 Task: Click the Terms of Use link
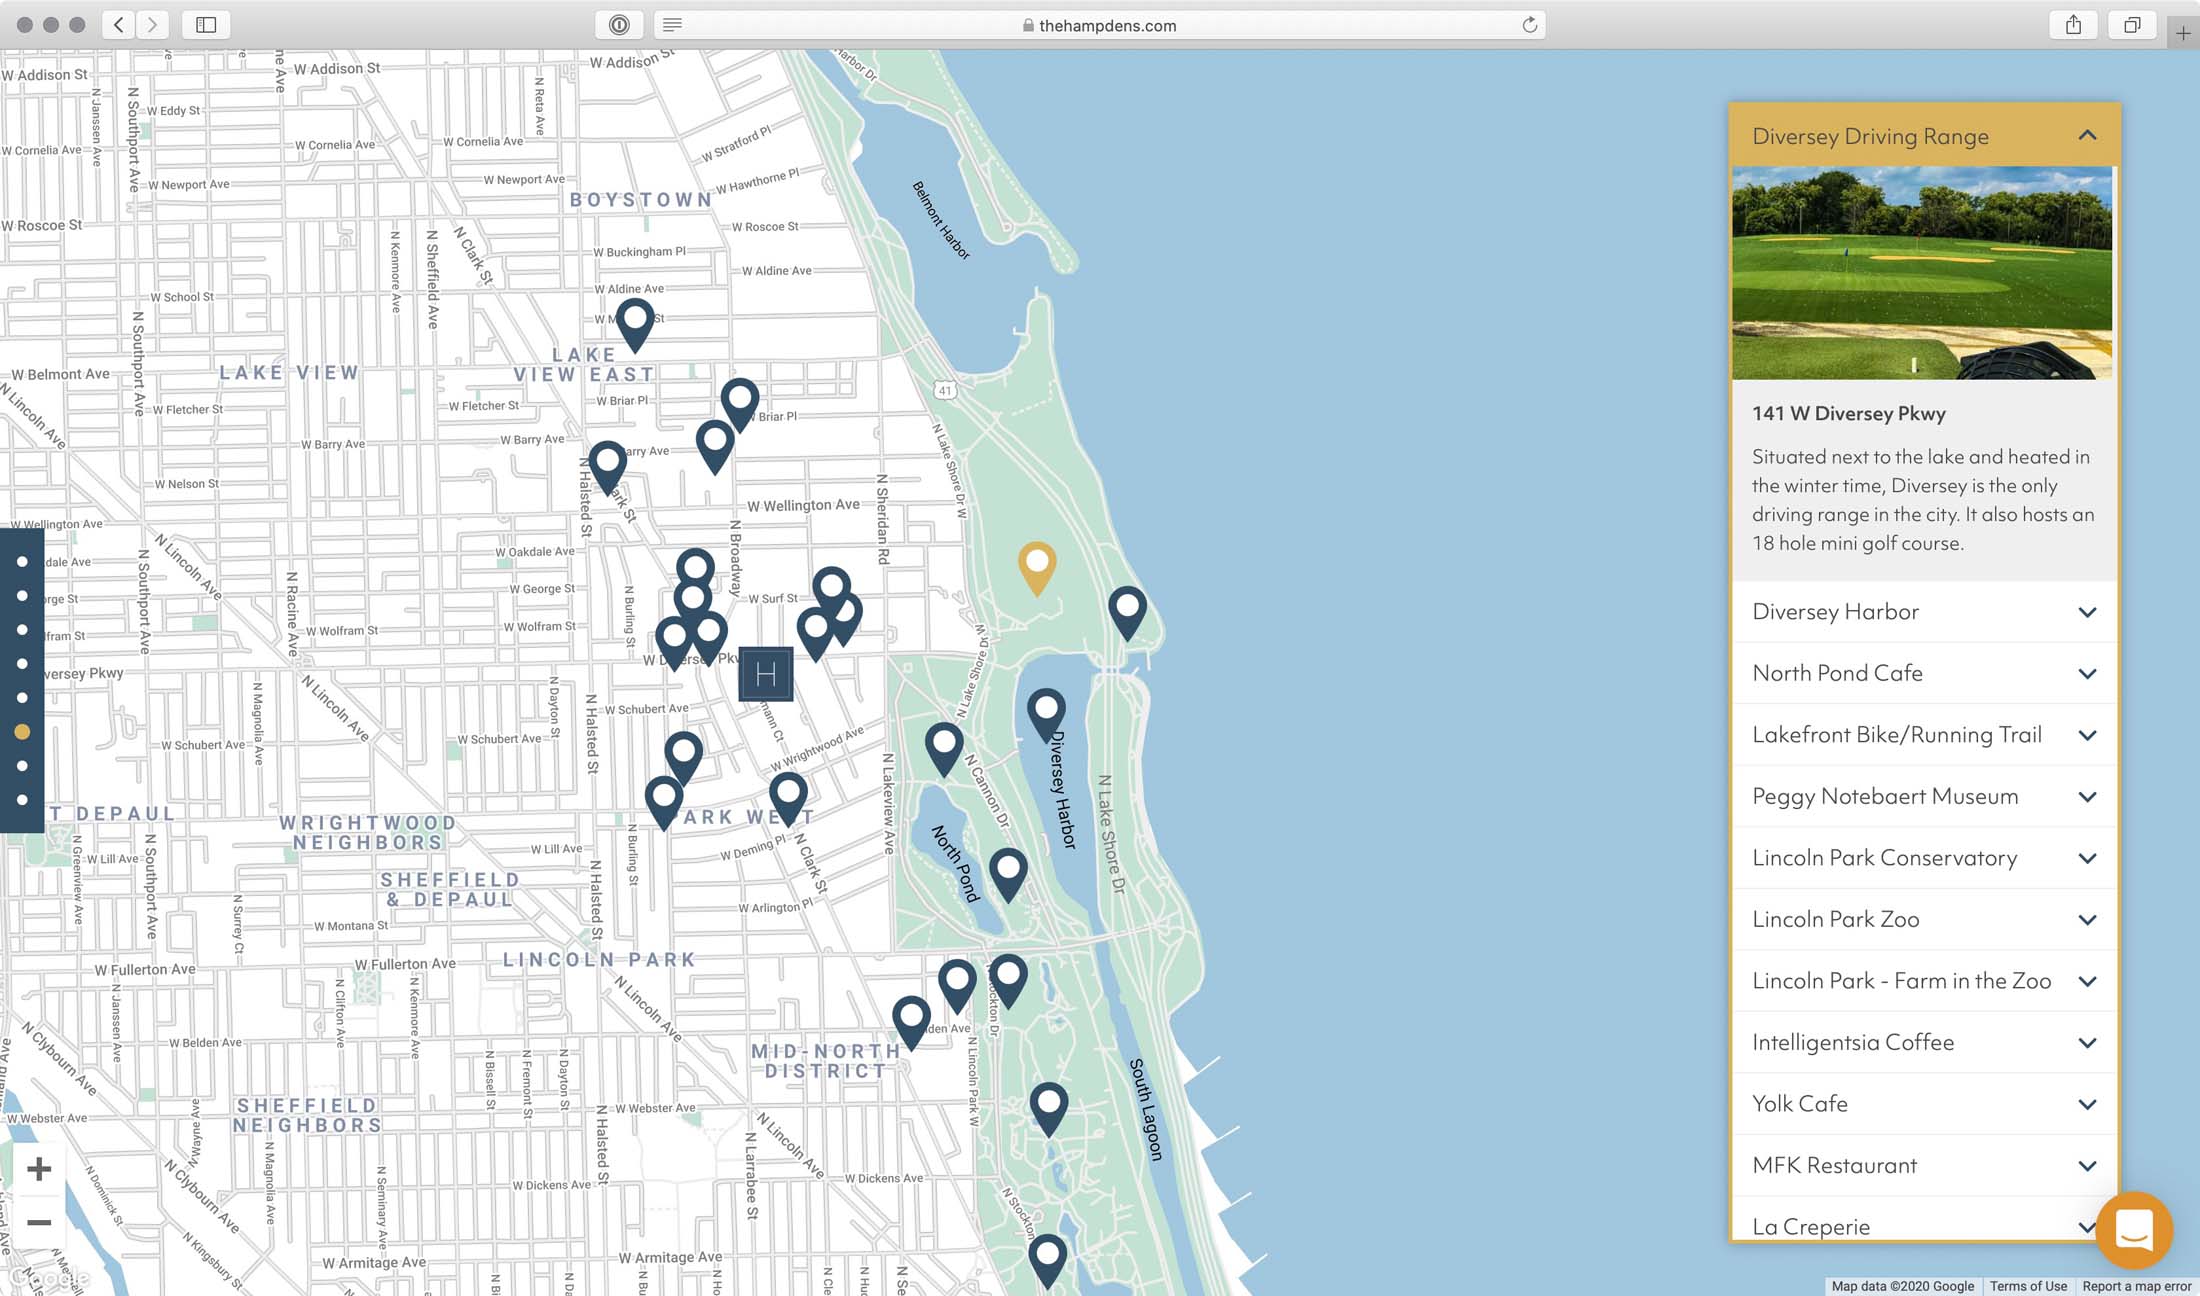pos(2028,1286)
